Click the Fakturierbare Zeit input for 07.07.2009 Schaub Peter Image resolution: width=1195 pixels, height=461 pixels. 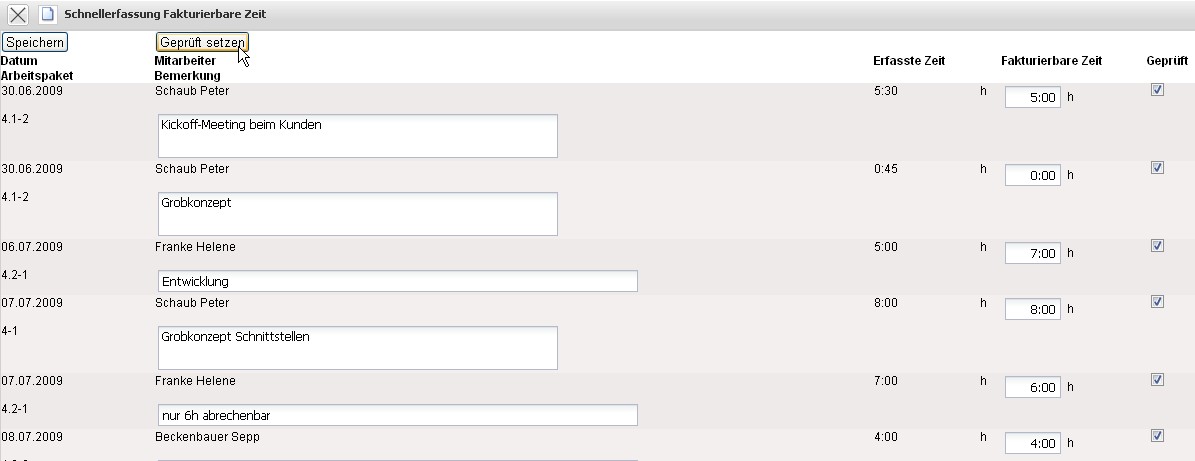pyautogui.click(x=1032, y=310)
